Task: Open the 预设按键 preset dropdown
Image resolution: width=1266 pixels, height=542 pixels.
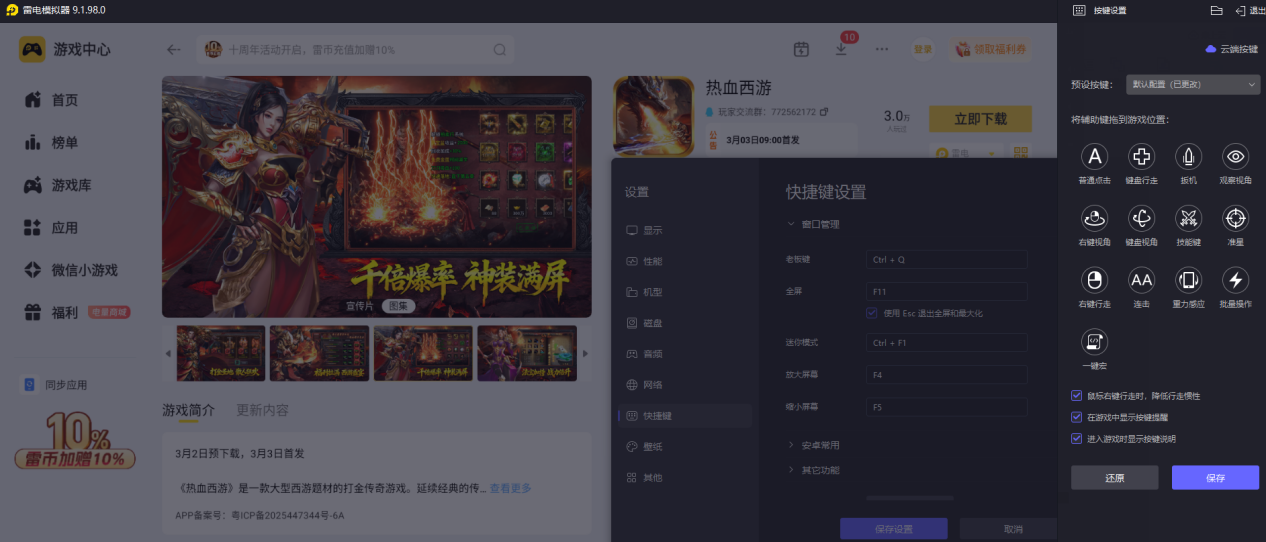Action: [x=1192, y=85]
